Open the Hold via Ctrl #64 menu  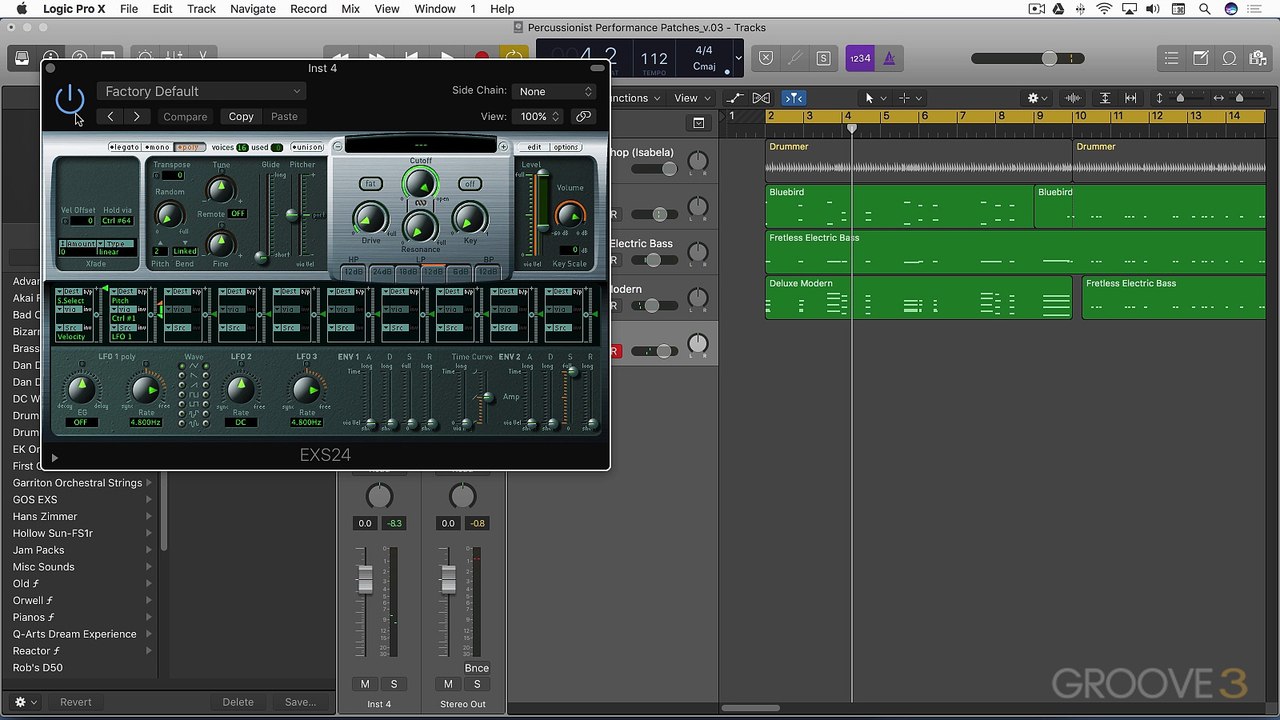coord(117,221)
